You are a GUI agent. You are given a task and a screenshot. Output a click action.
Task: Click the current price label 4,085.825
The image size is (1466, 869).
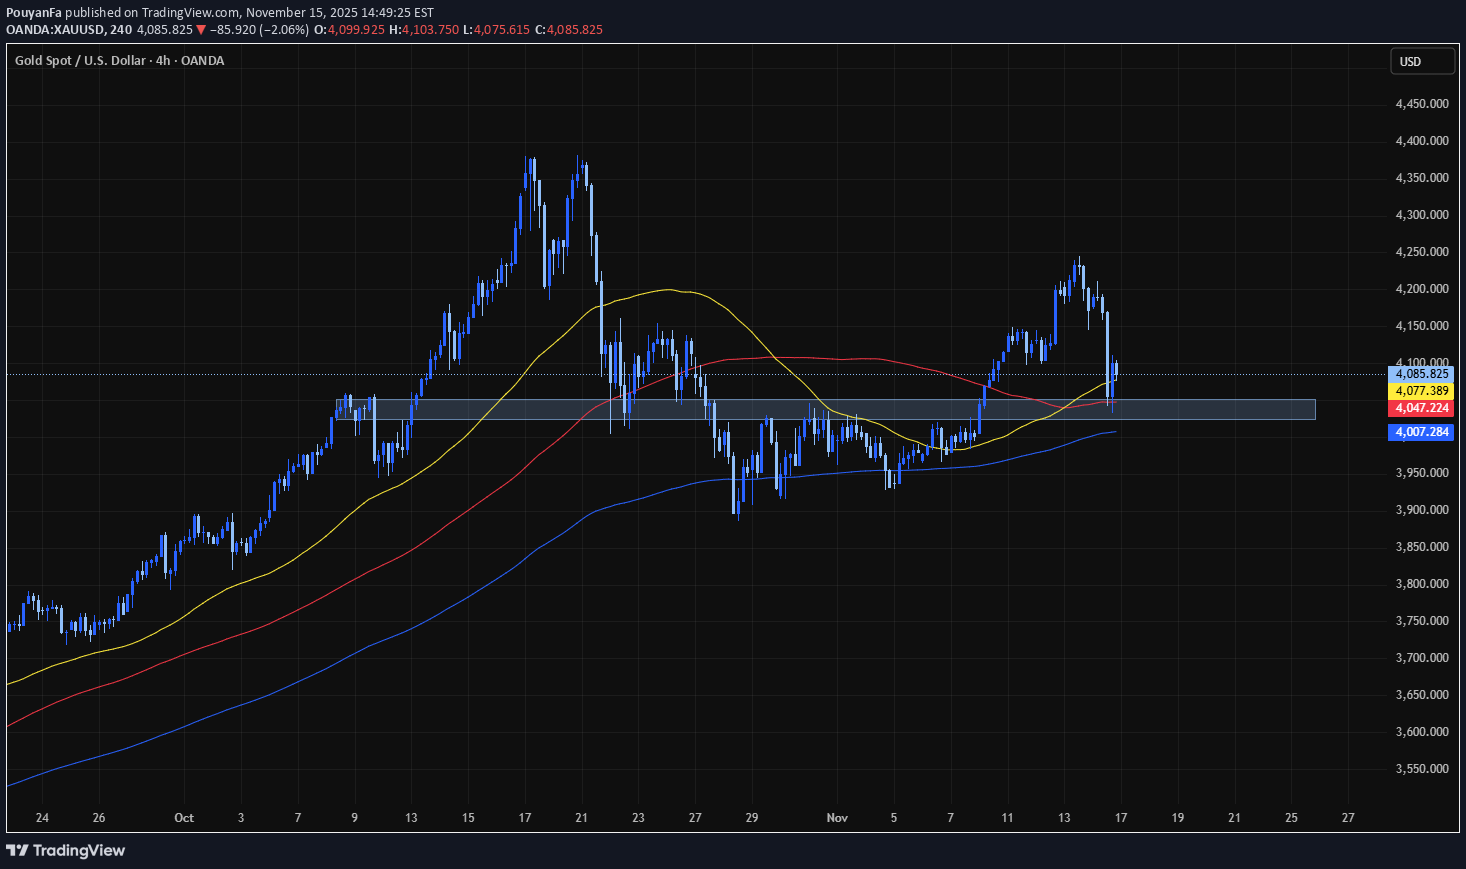pyautogui.click(x=1421, y=374)
